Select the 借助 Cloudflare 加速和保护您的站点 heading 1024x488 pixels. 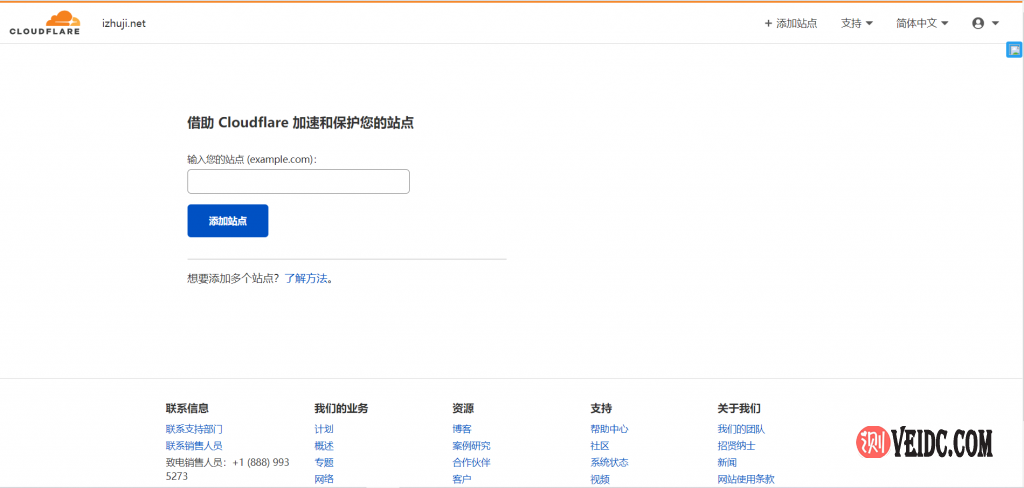(300, 123)
